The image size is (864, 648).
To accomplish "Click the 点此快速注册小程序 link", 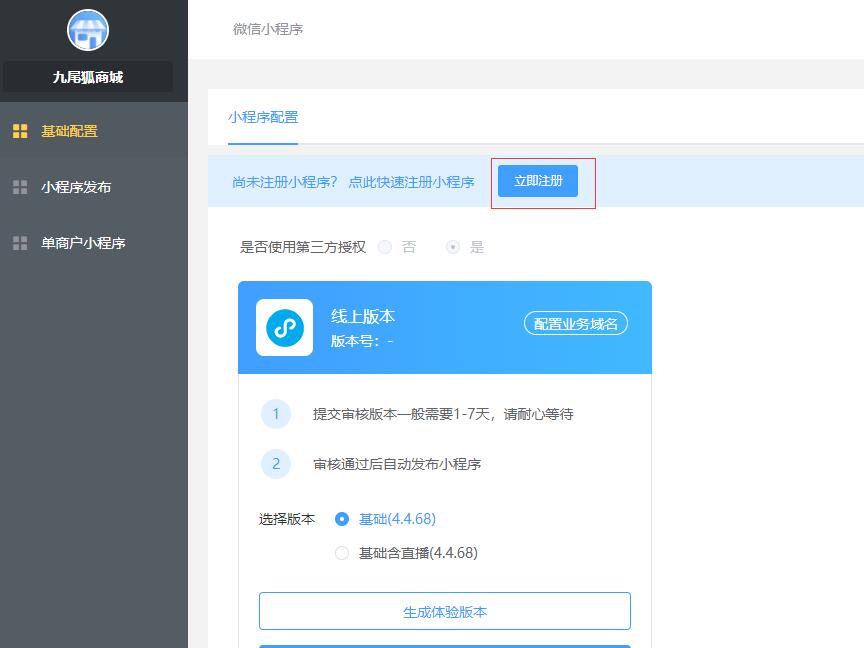I will coord(411,182).
